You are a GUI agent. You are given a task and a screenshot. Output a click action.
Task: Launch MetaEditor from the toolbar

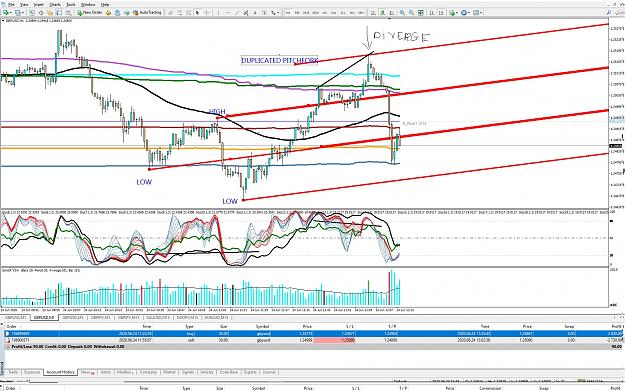108,13
